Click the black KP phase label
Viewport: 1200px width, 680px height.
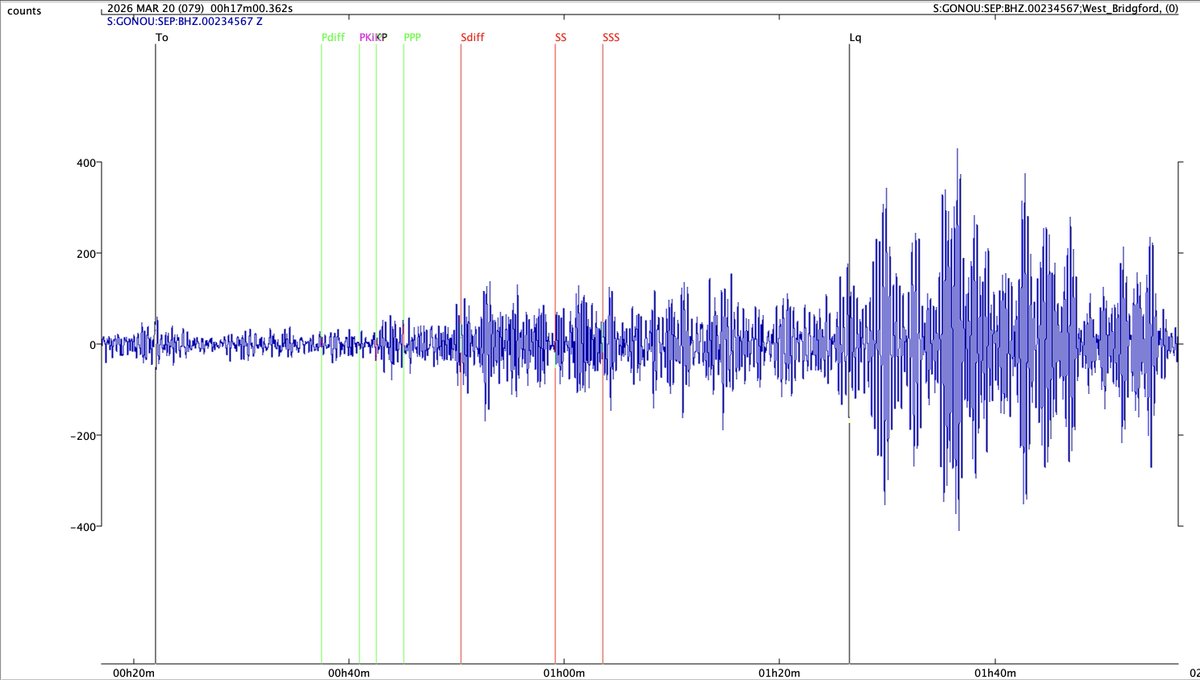click(x=383, y=37)
